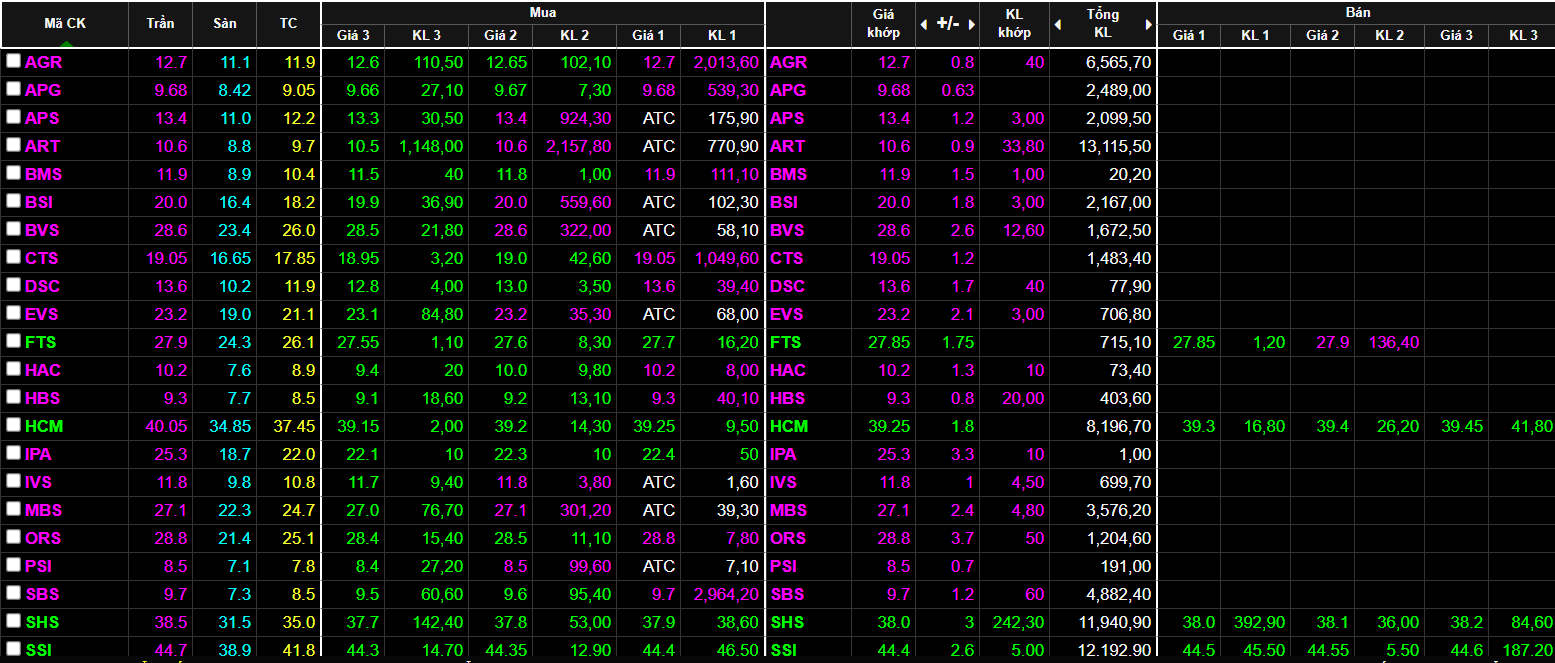Click green sort triangle under Mã CK
The height and width of the screenshot is (663, 1555).
click(x=65, y=43)
